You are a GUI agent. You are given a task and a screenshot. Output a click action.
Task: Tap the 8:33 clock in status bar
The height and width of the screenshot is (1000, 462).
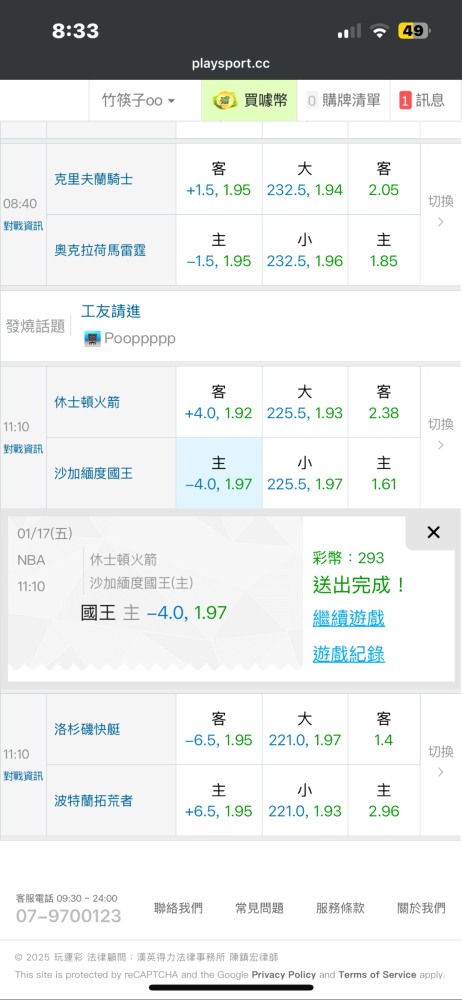75,31
